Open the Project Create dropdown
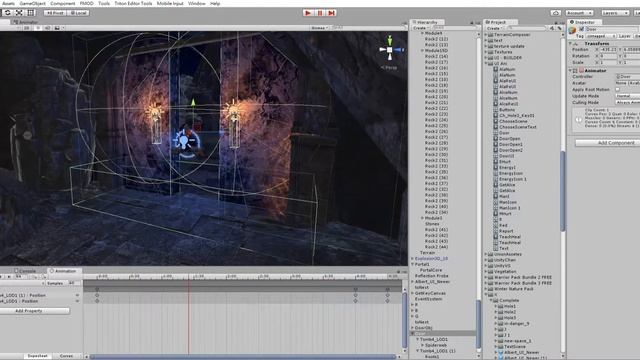Viewport: 640px width, 360px height. coord(494,28)
